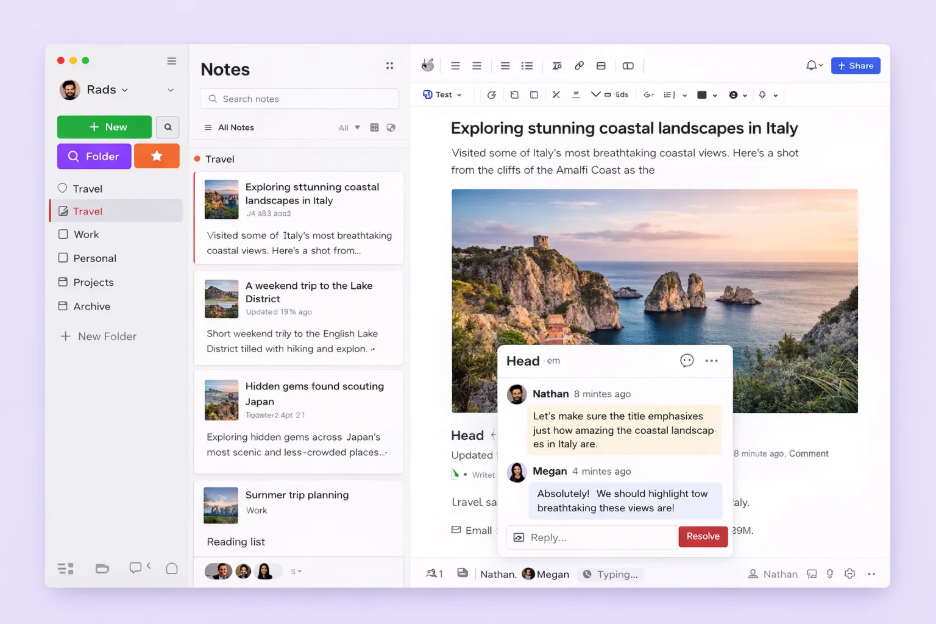Open the All filter dropdown
Image resolution: width=936 pixels, height=624 pixels.
tap(348, 128)
